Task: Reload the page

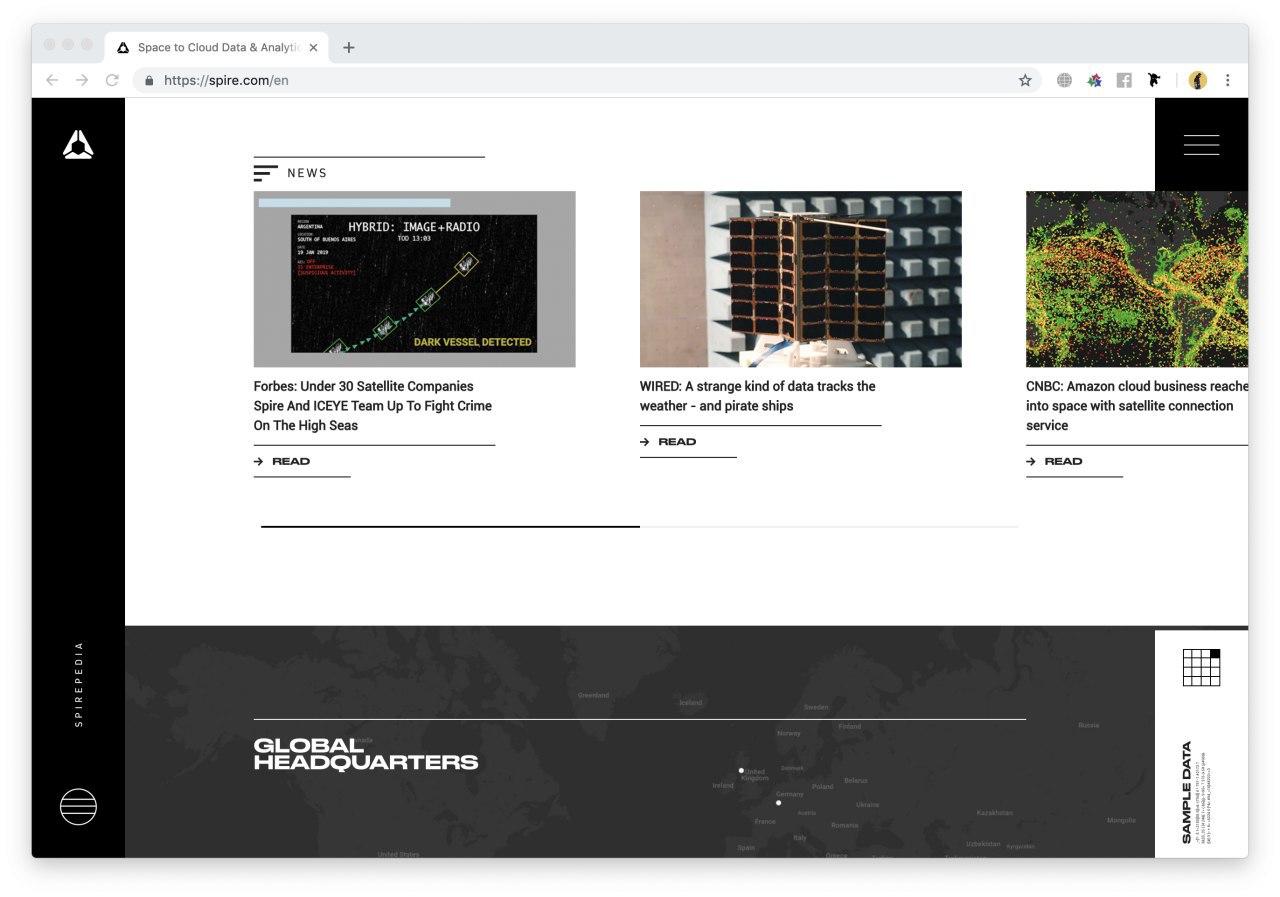Action: (x=112, y=80)
